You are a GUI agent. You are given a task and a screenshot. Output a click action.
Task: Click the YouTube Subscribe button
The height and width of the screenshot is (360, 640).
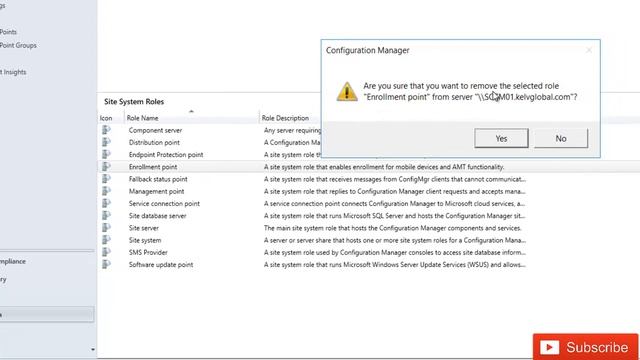585,347
